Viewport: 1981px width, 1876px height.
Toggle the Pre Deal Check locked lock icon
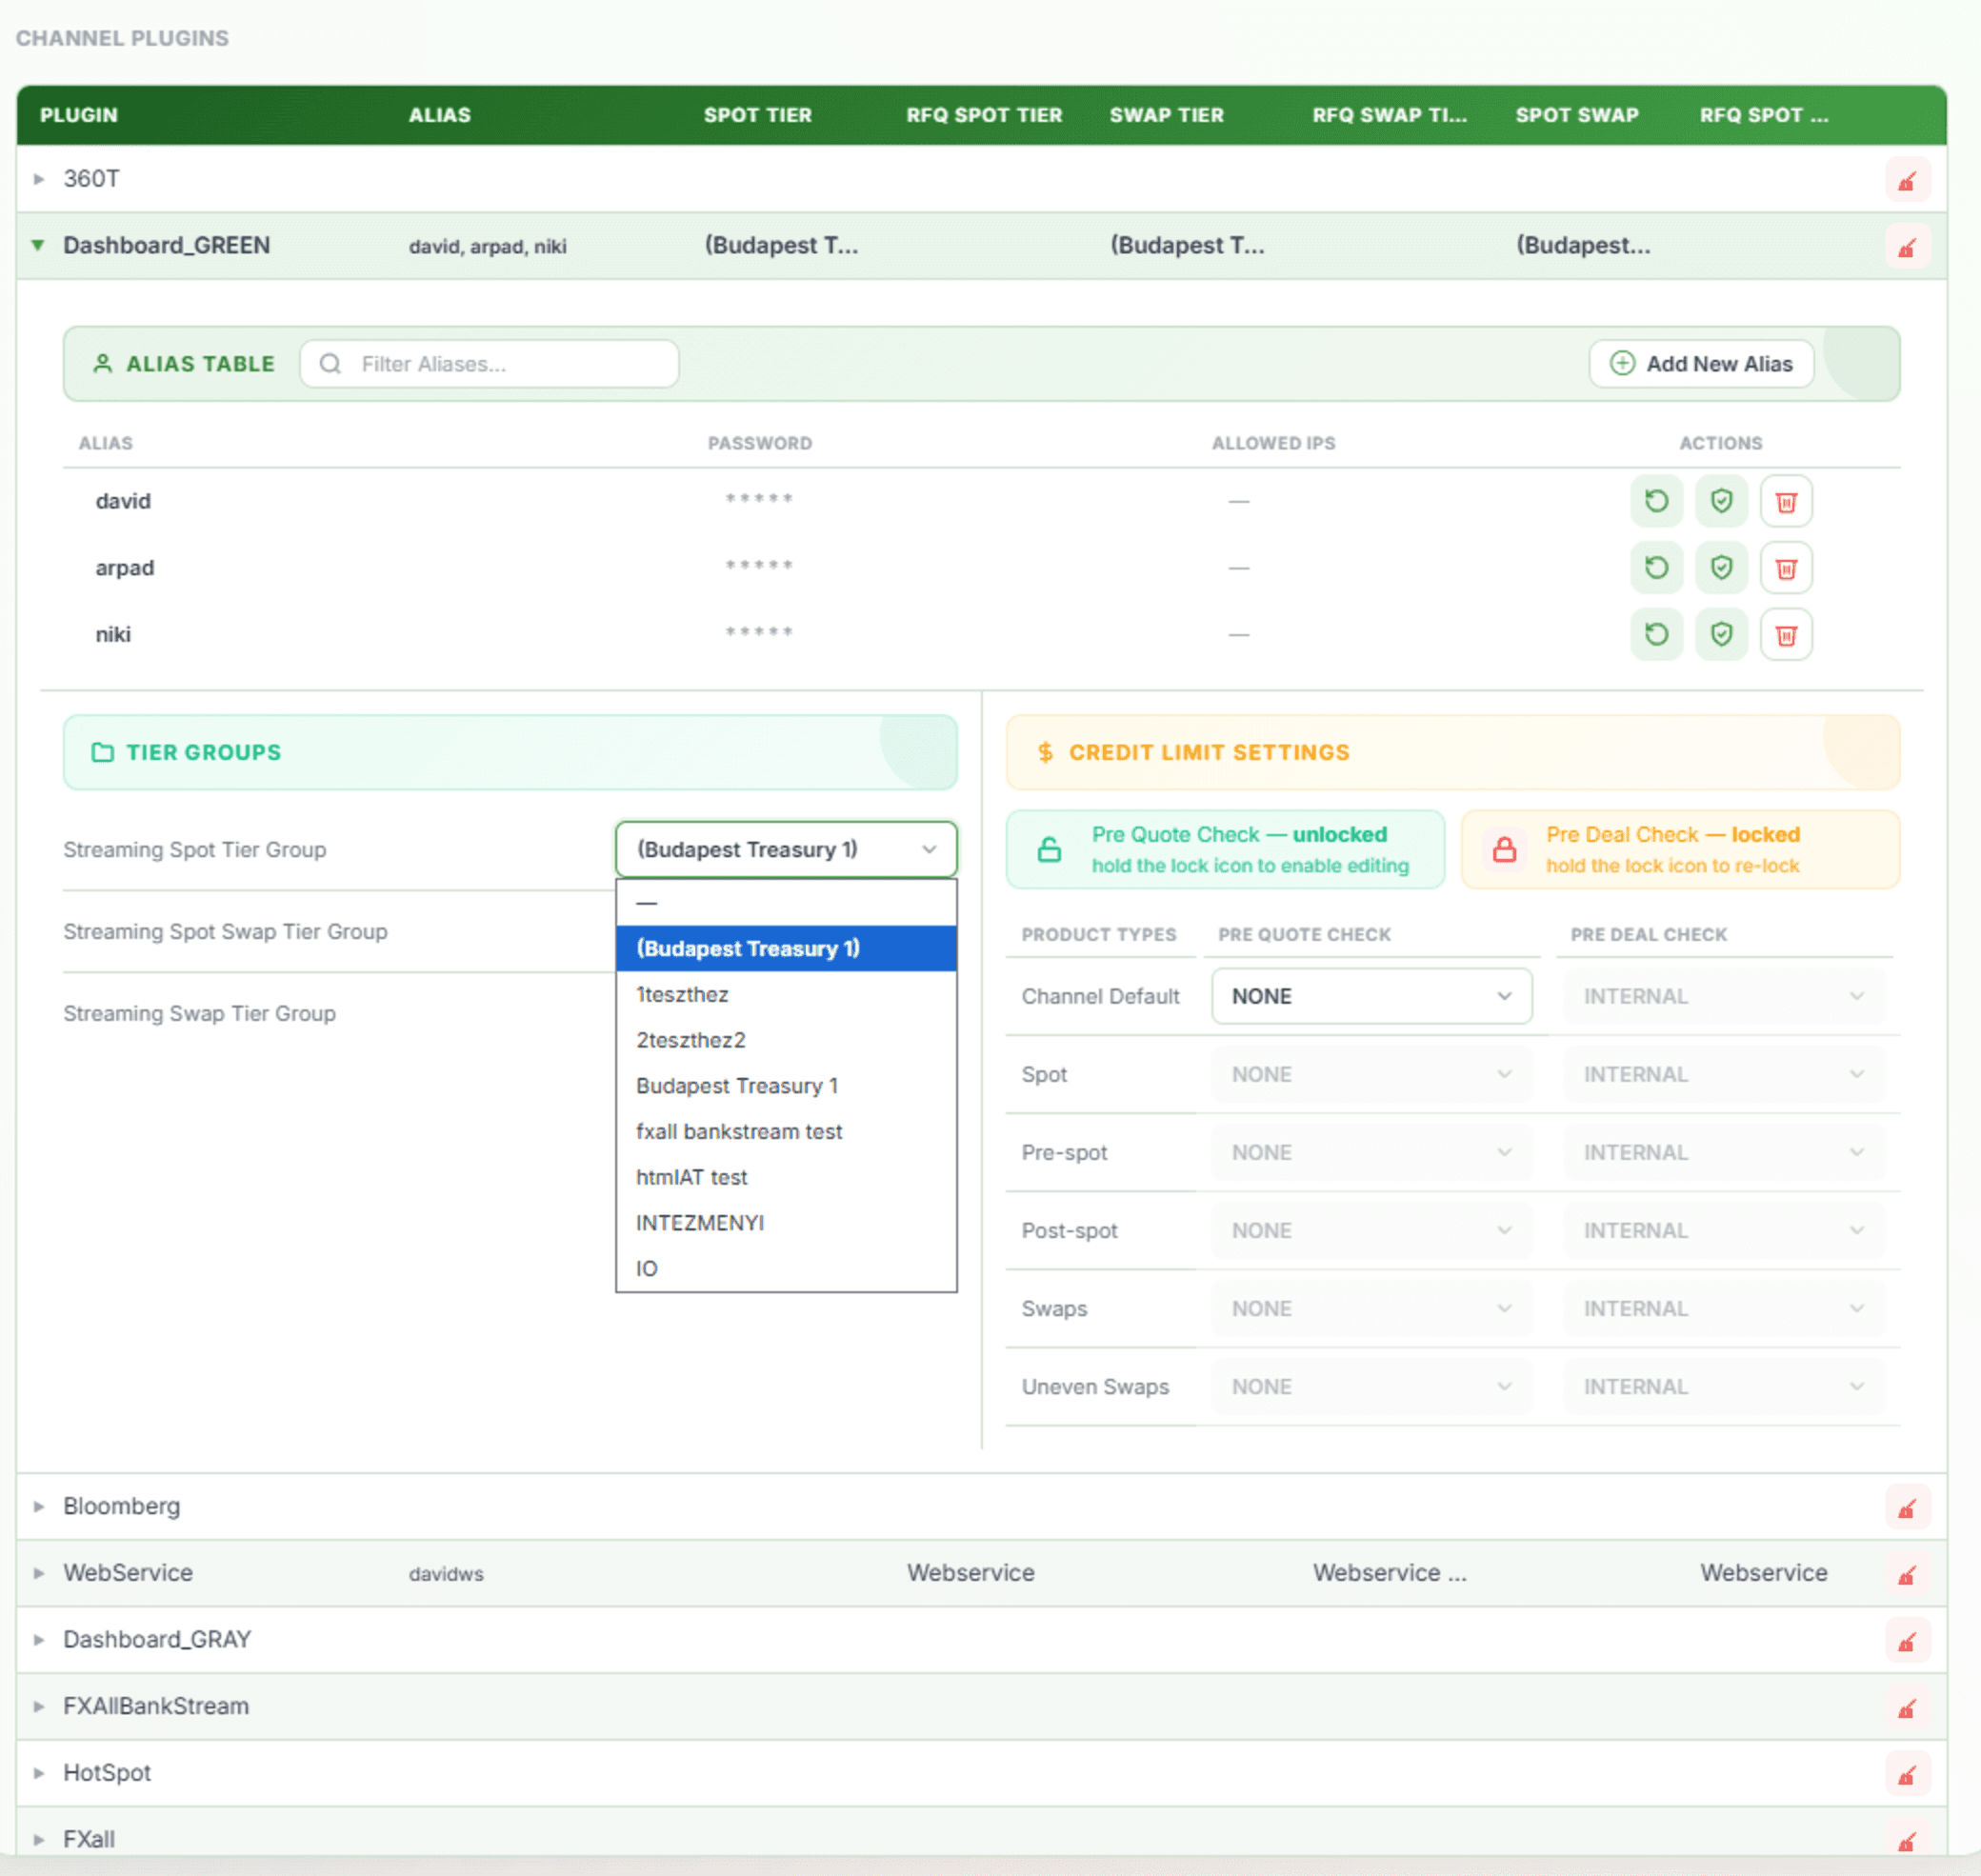(x=1504, y=850)
